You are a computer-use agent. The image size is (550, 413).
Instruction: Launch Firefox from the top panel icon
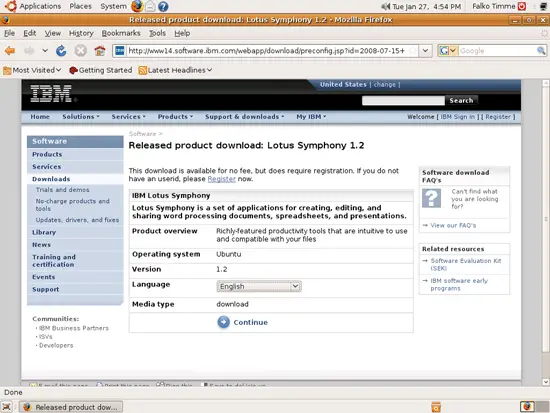coord(137,6)
